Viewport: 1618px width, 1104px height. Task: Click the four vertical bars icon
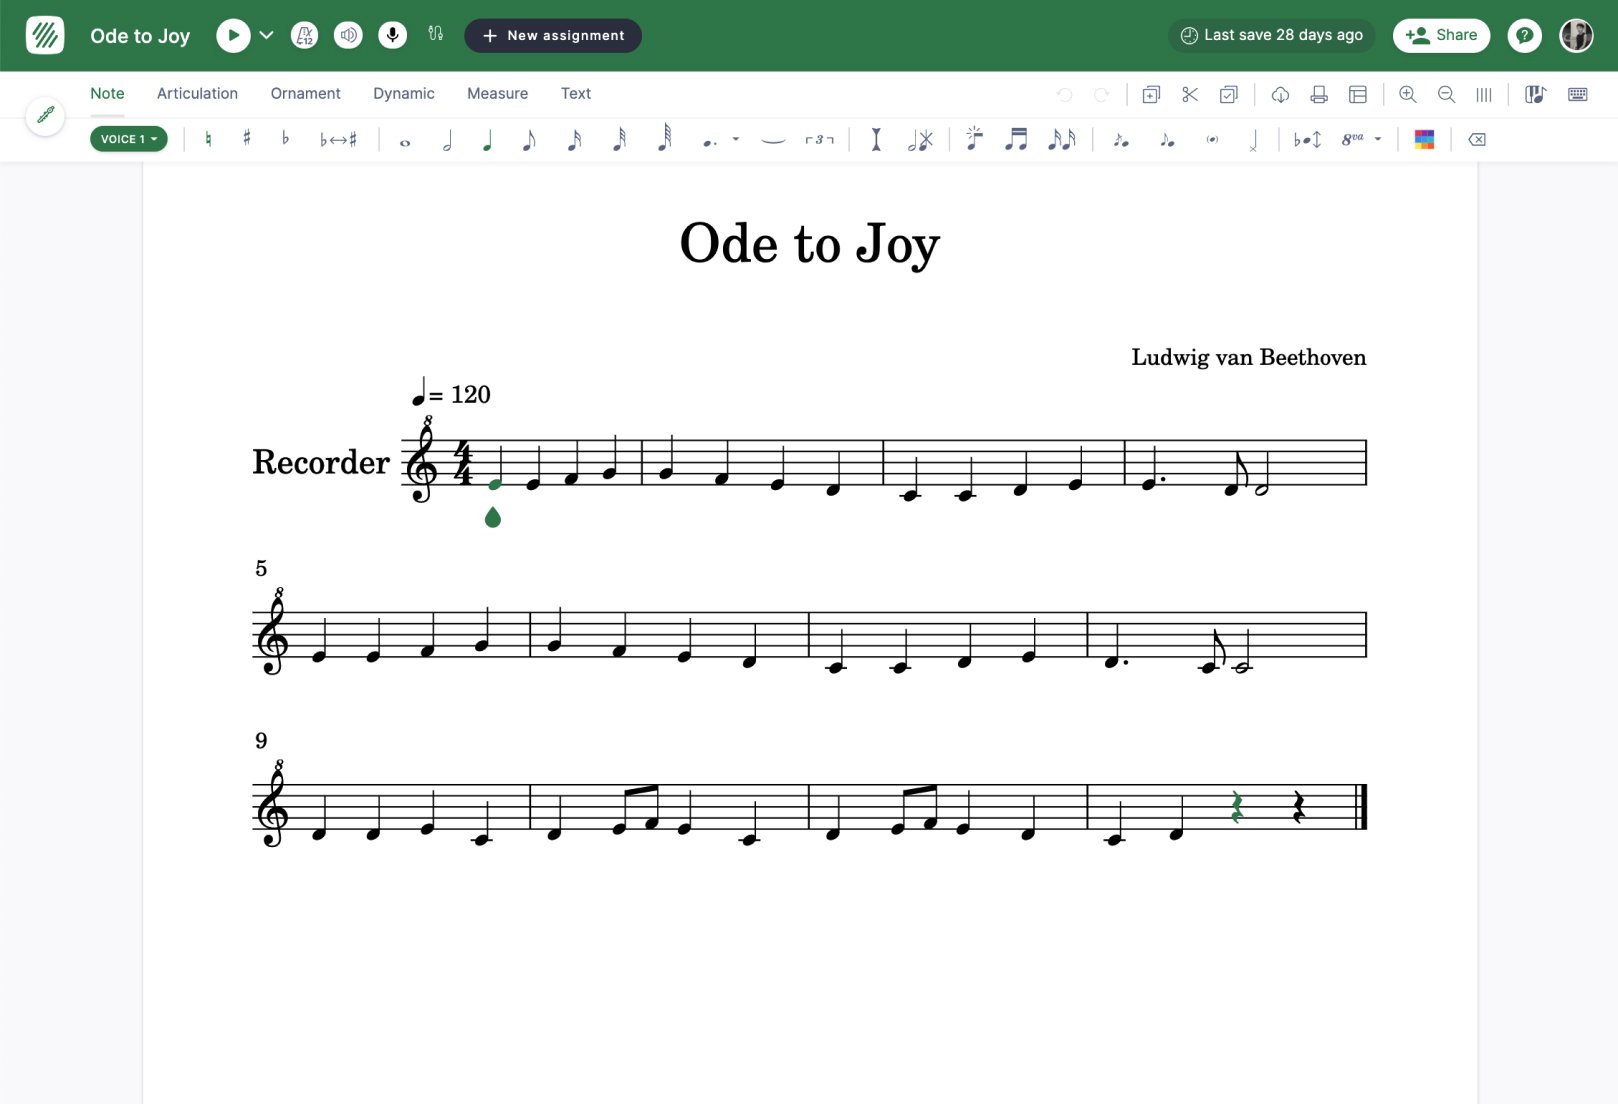1484,95
